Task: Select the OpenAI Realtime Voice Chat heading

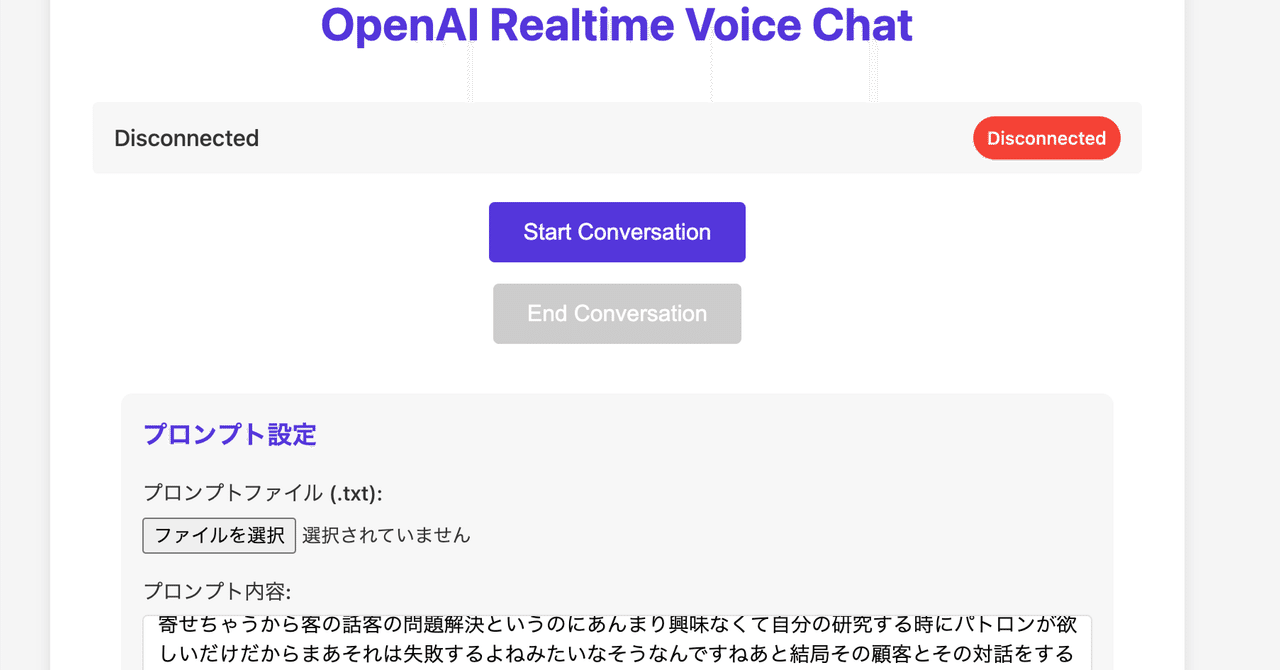Action: pyautogui.click(x=617, y=25)
